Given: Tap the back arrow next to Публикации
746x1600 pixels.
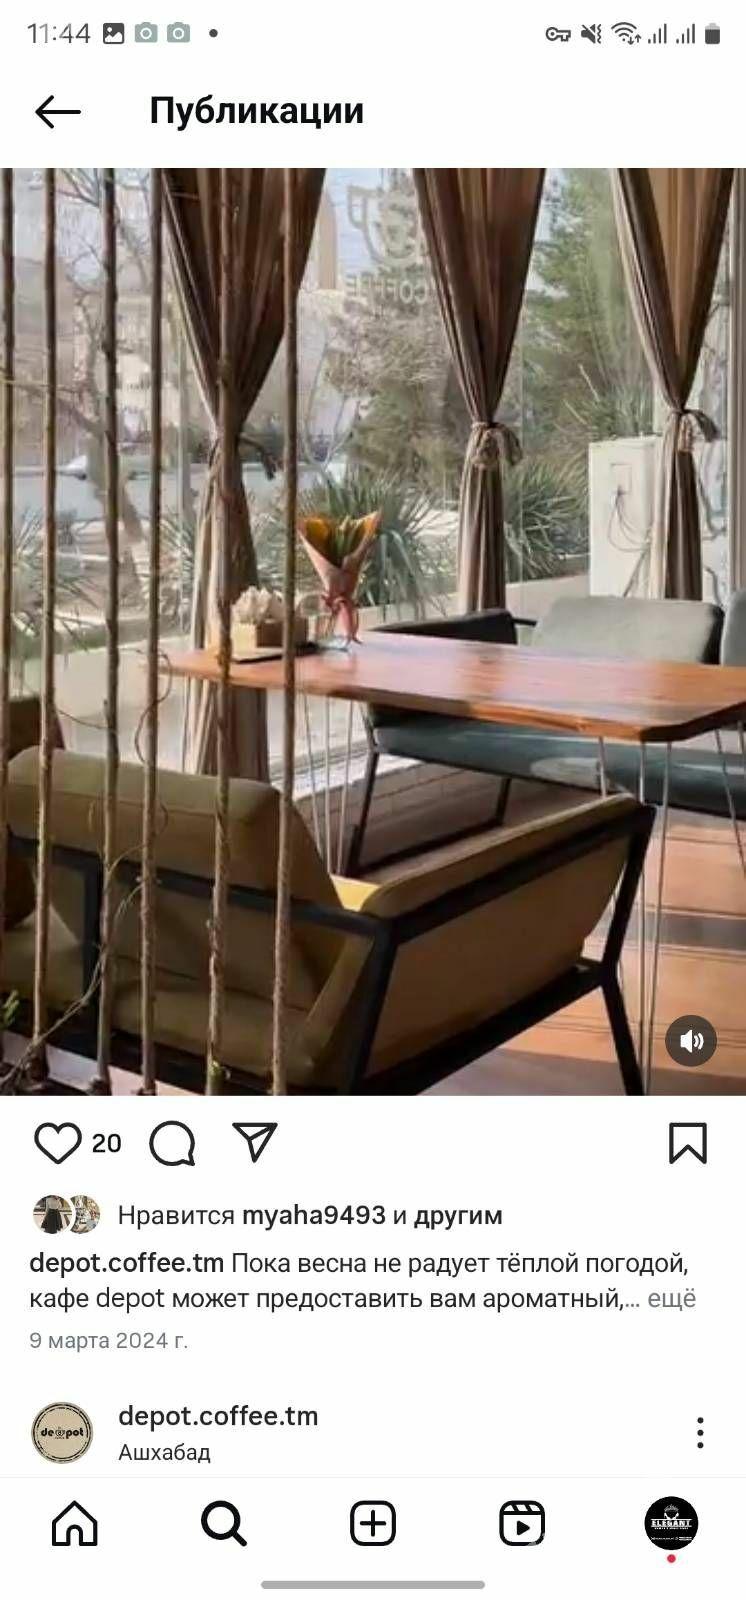Looking at the screenshot, I should [58, 112].
